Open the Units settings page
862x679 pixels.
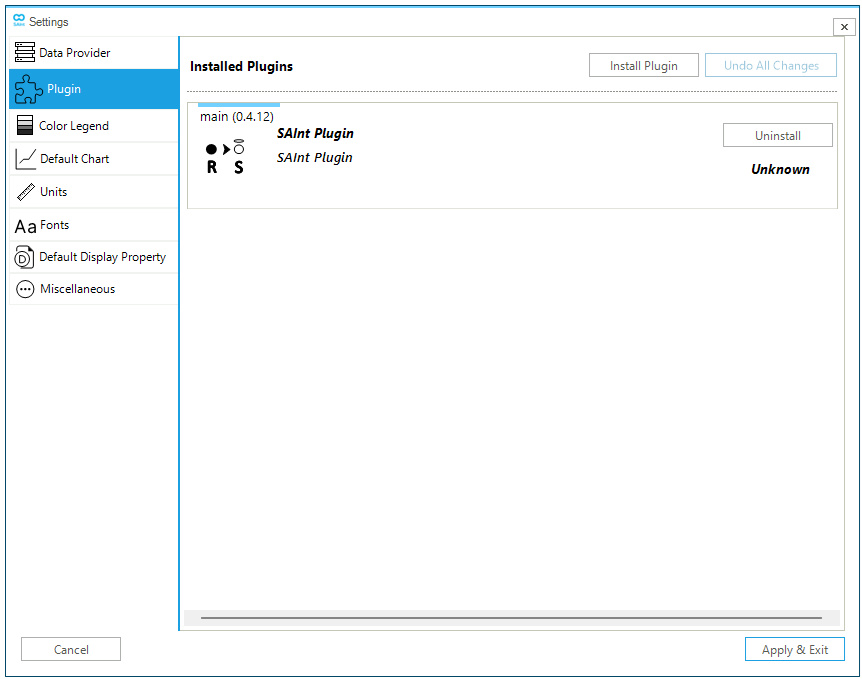coord(93,192)
